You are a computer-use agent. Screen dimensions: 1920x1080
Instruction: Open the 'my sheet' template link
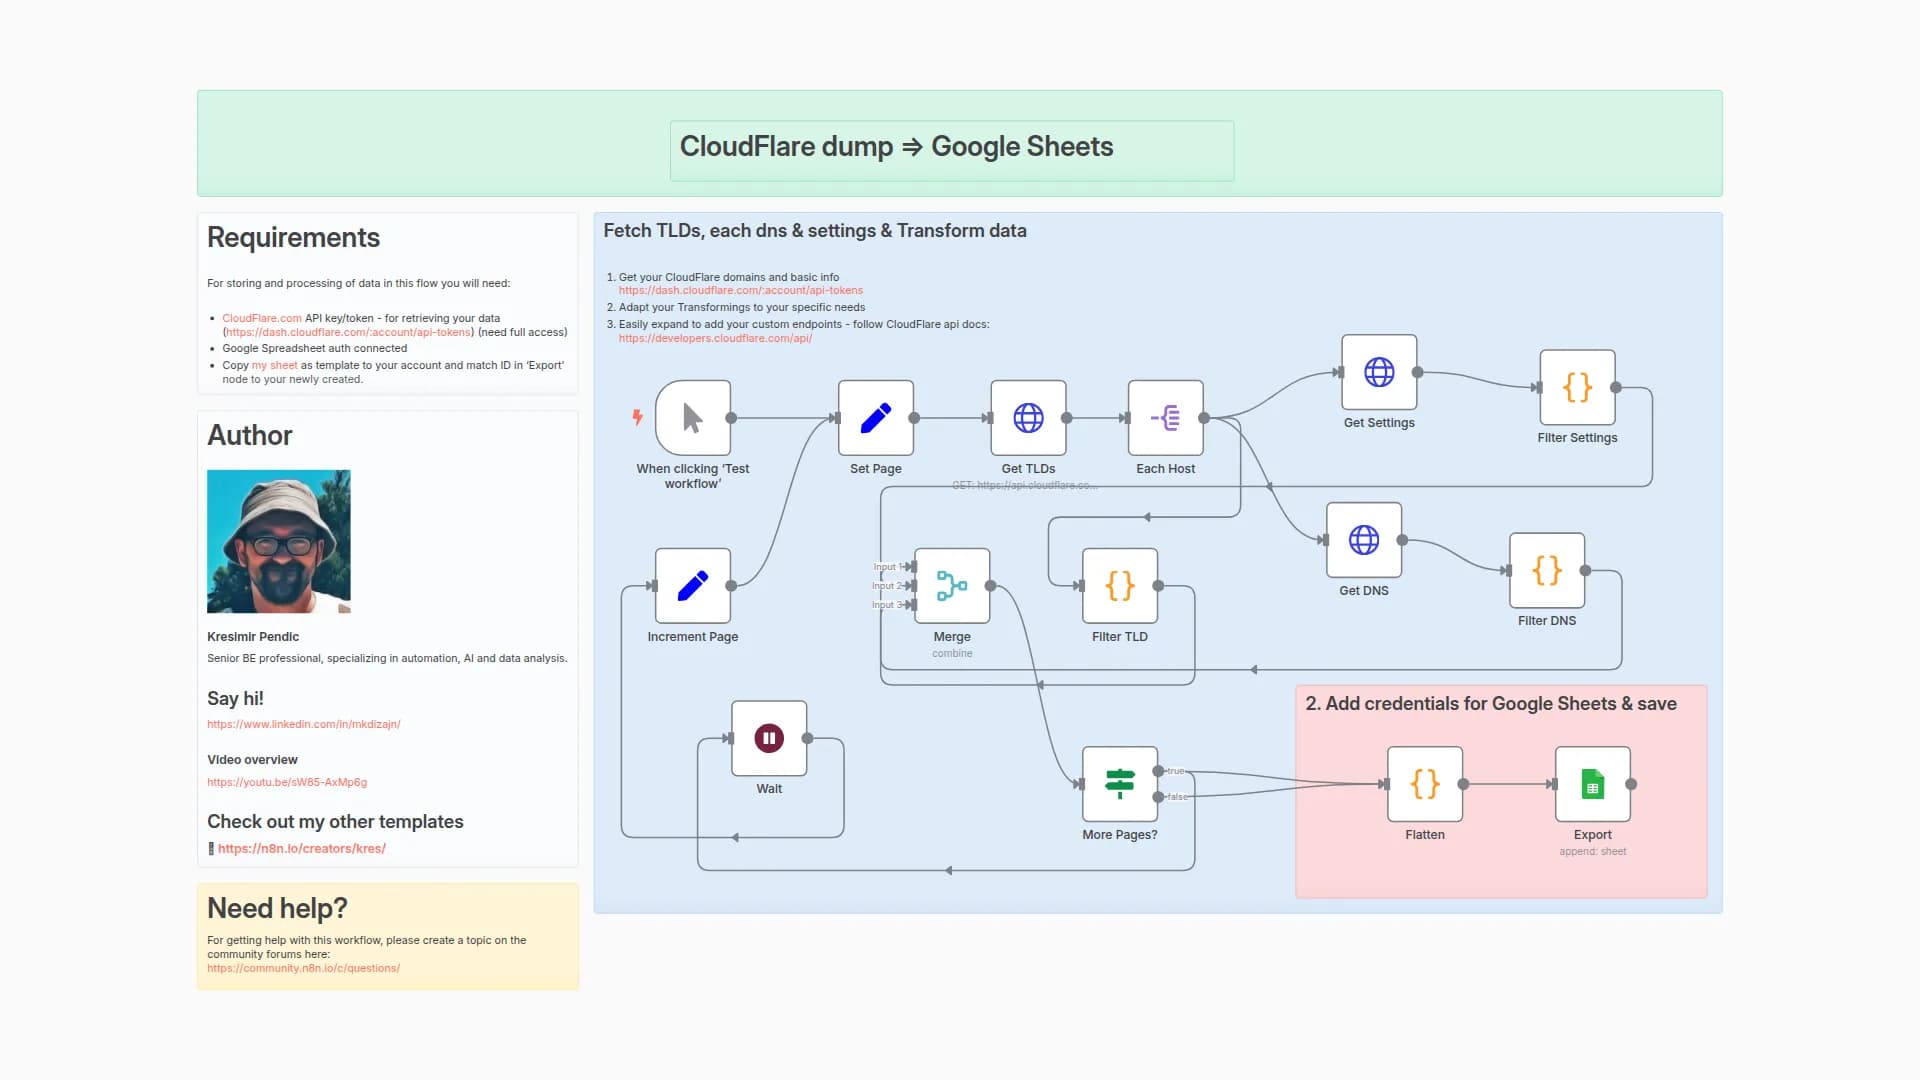[x=275, y=365]
